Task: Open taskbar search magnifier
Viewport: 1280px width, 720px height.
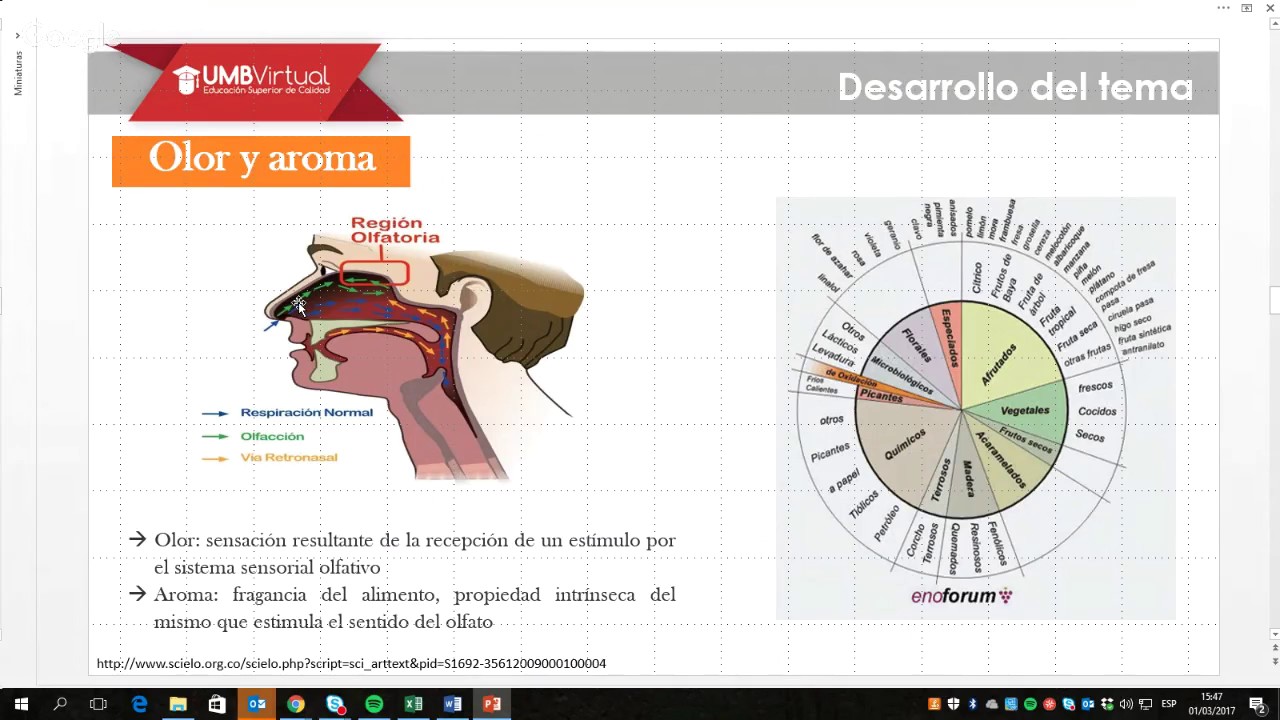Action: click(x=60, y=704)
